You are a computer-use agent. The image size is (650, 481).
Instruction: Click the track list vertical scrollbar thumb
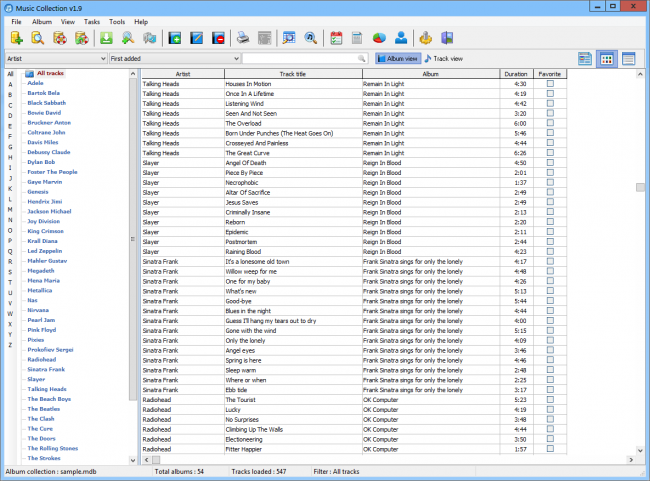coord(640,187)
